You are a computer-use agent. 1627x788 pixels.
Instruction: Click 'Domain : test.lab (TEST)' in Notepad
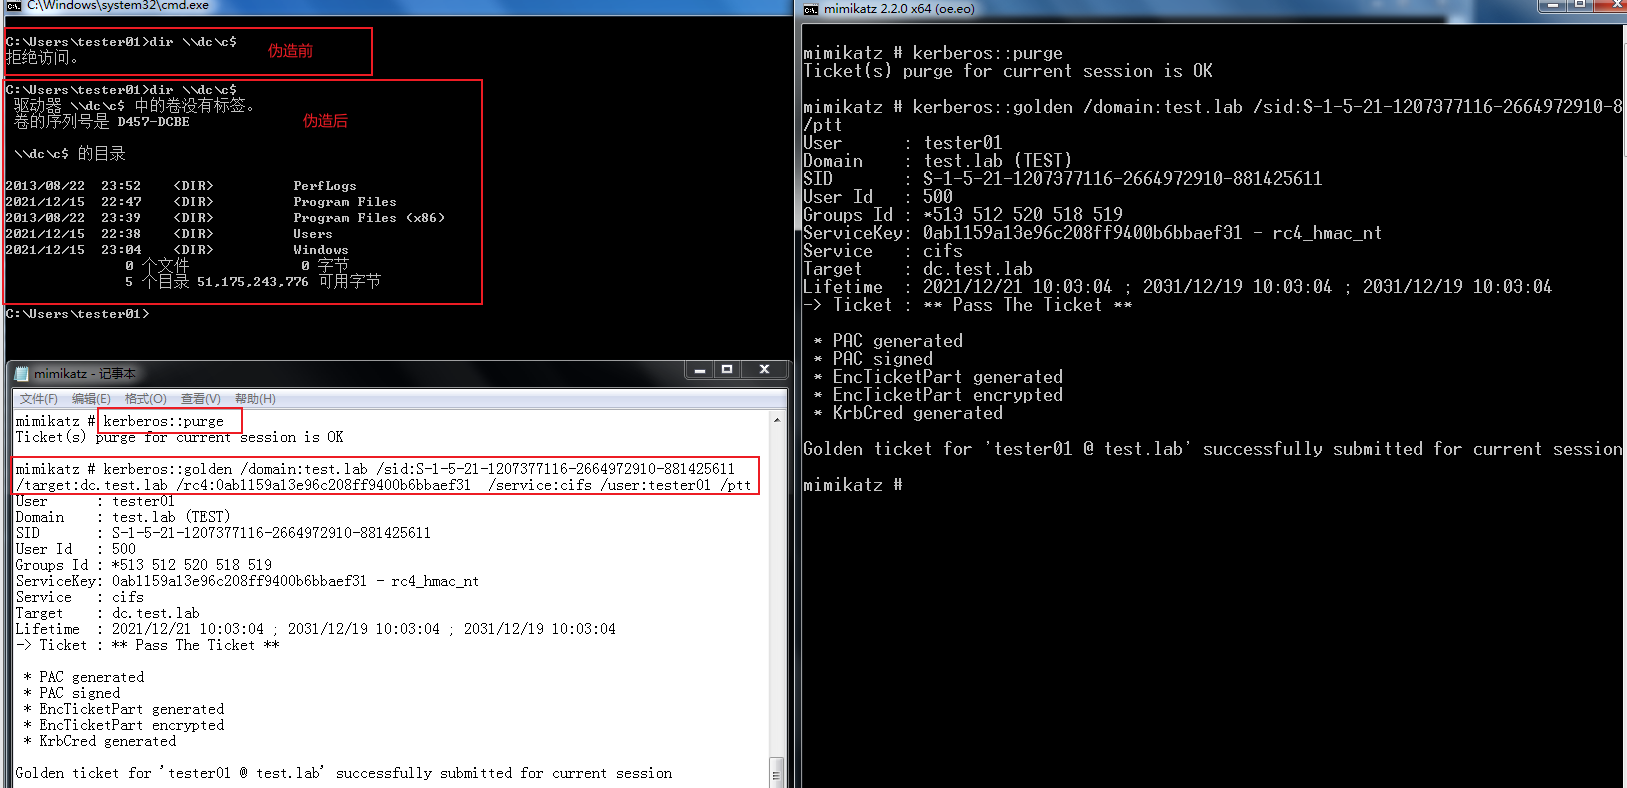click(x=122, y=517)
